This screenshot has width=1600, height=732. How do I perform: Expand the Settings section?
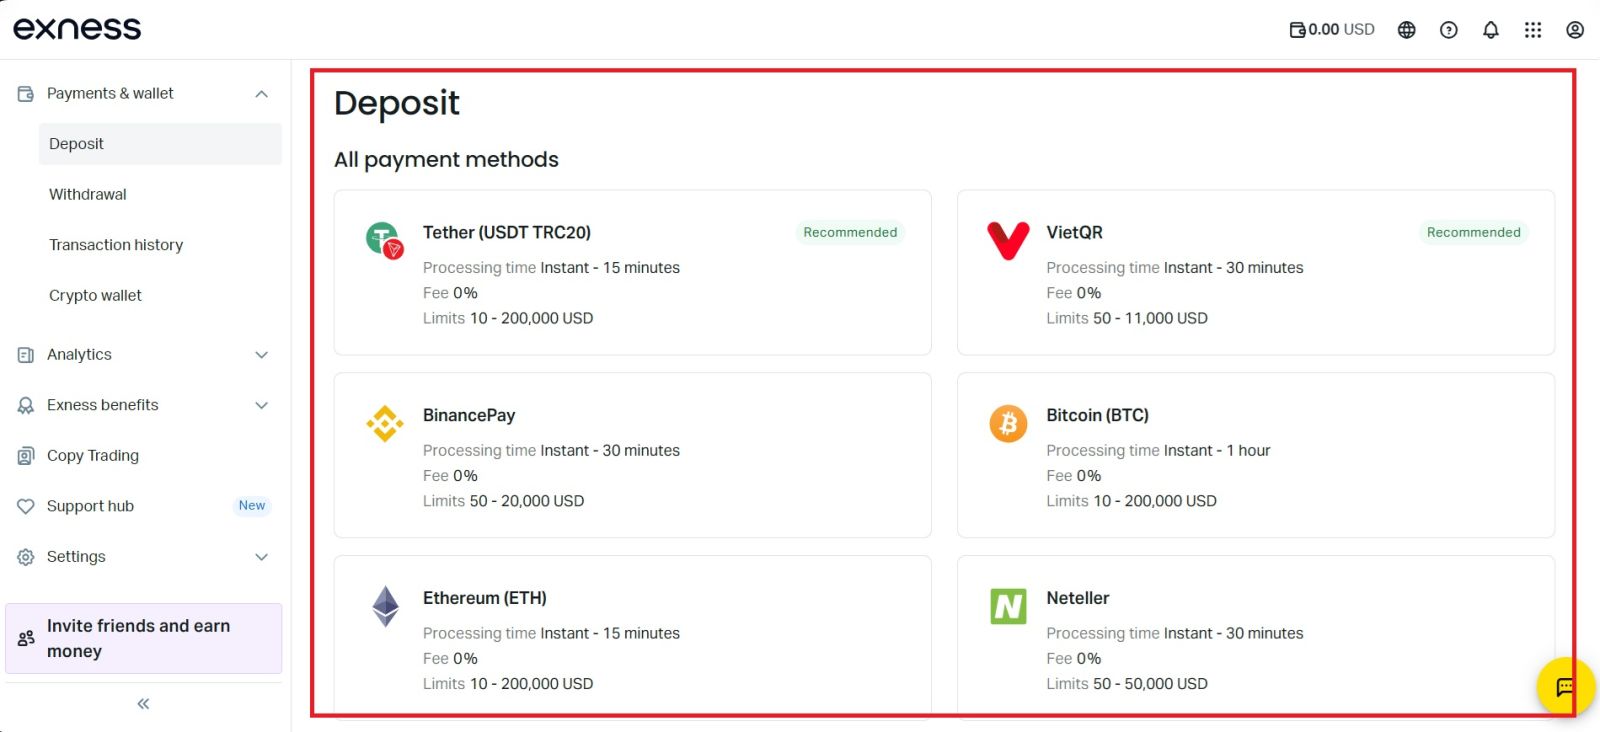261,557
